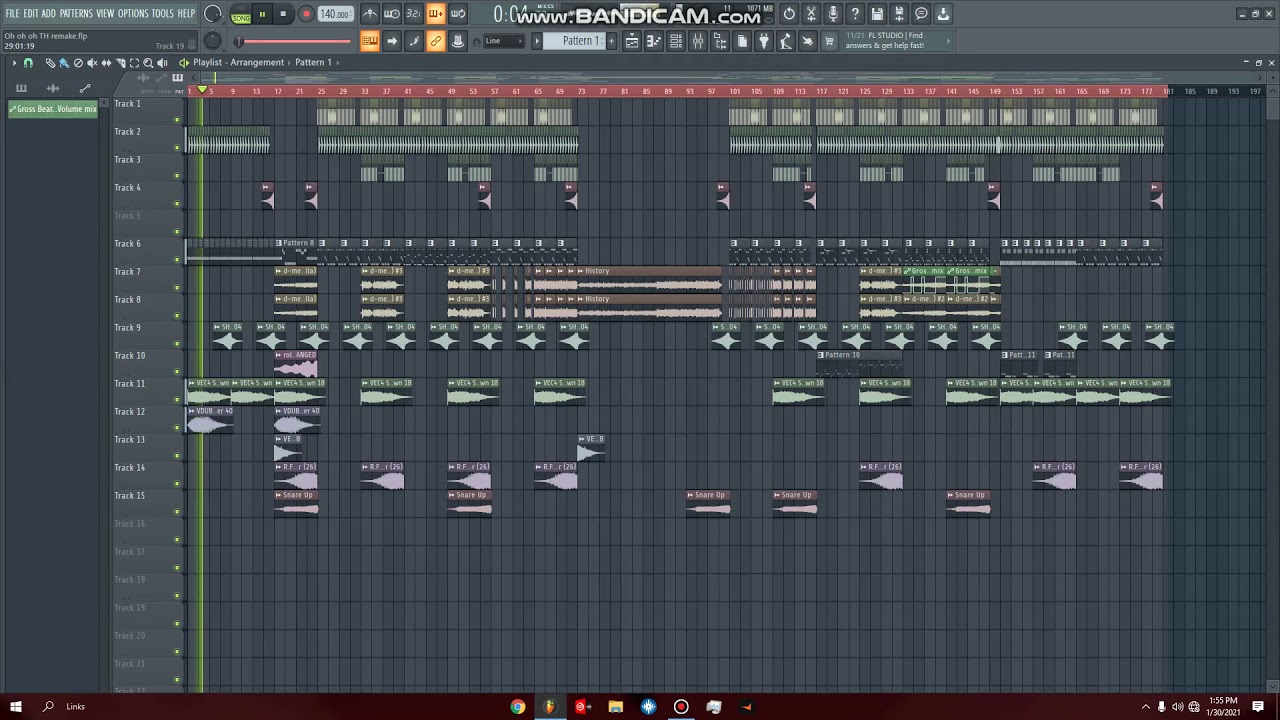Image resolution: width=1280 pixels, height=720 pixels.
Task: Select the Slice tool
Action: [120, 63]
